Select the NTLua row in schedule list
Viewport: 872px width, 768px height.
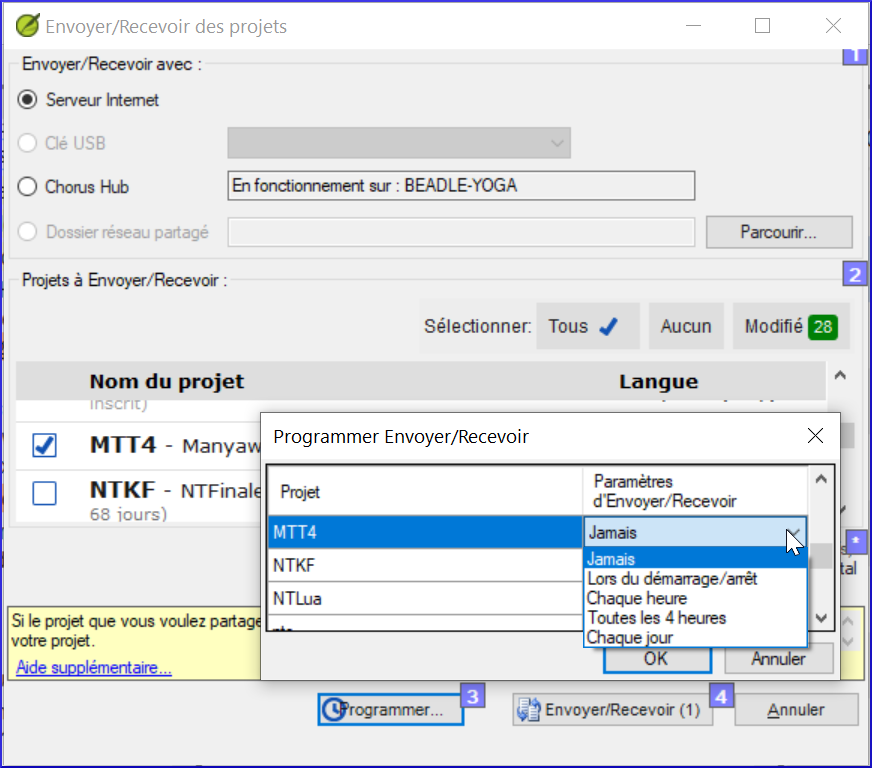425,599
